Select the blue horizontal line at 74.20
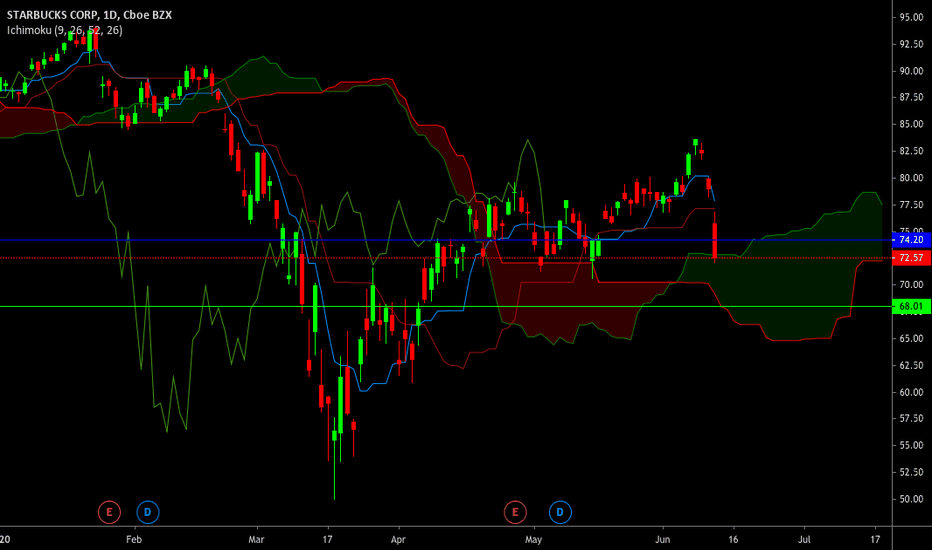The width and height of the screenshot is (932, 550). pos(446,240)
